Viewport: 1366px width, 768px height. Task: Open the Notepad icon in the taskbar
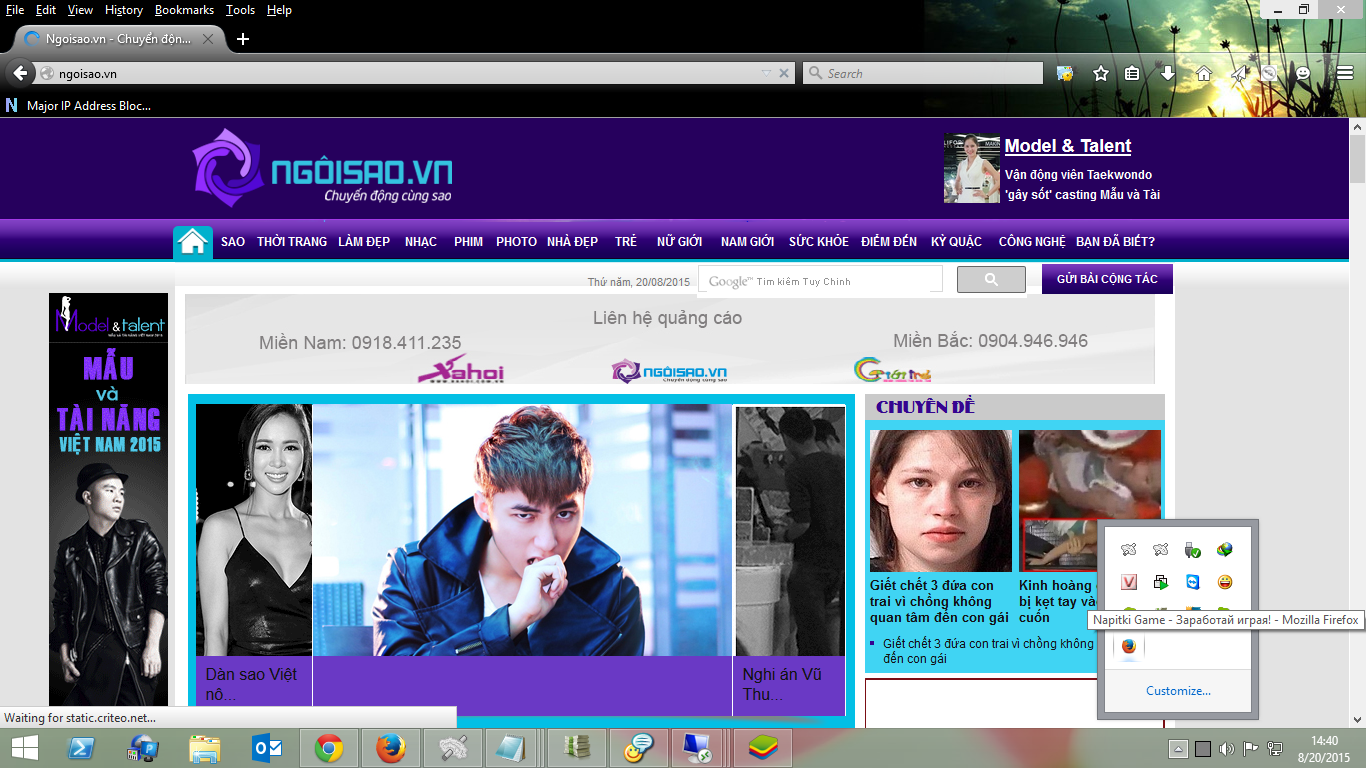tap(510, 748)
